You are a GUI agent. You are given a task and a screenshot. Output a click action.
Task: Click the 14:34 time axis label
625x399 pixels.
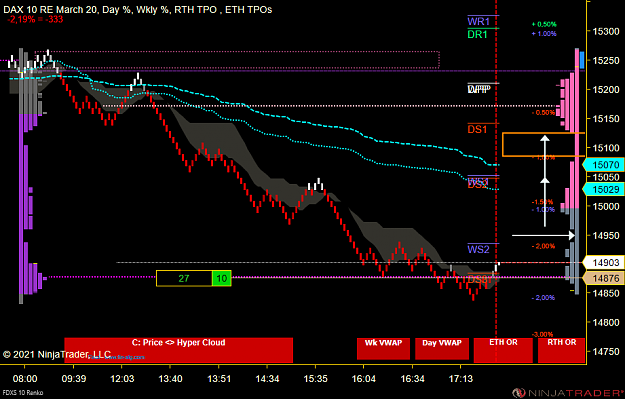[267, 379]
